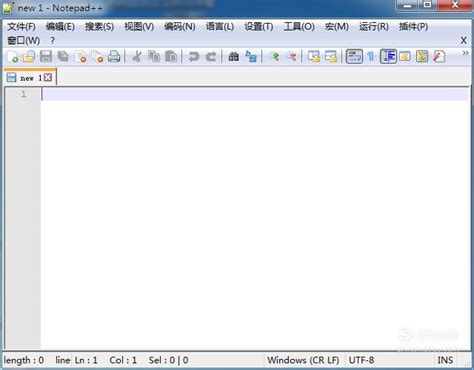Image resolution: width=474 pixels, height=370 pixels.
Task: Click the Save All toolbar icon
Action: coord(63,57)
